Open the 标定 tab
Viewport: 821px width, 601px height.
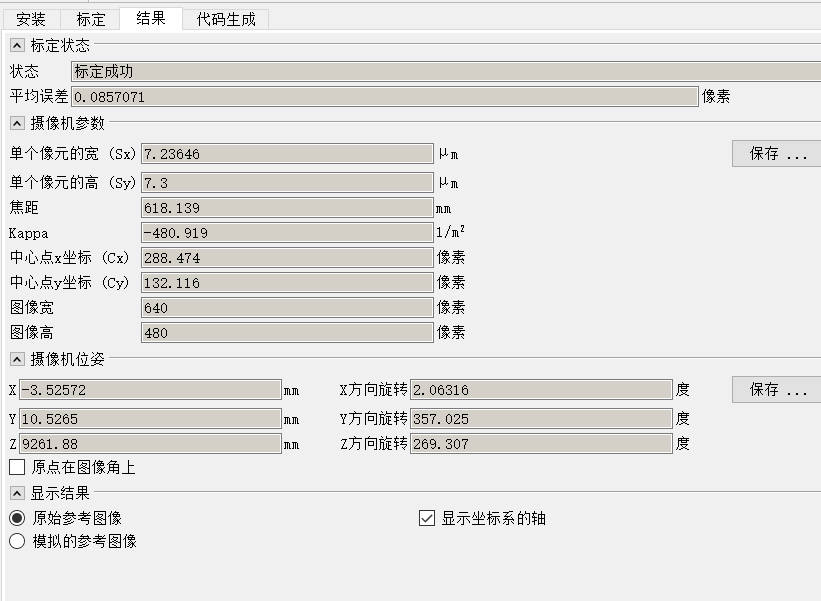tap(90, 19)
